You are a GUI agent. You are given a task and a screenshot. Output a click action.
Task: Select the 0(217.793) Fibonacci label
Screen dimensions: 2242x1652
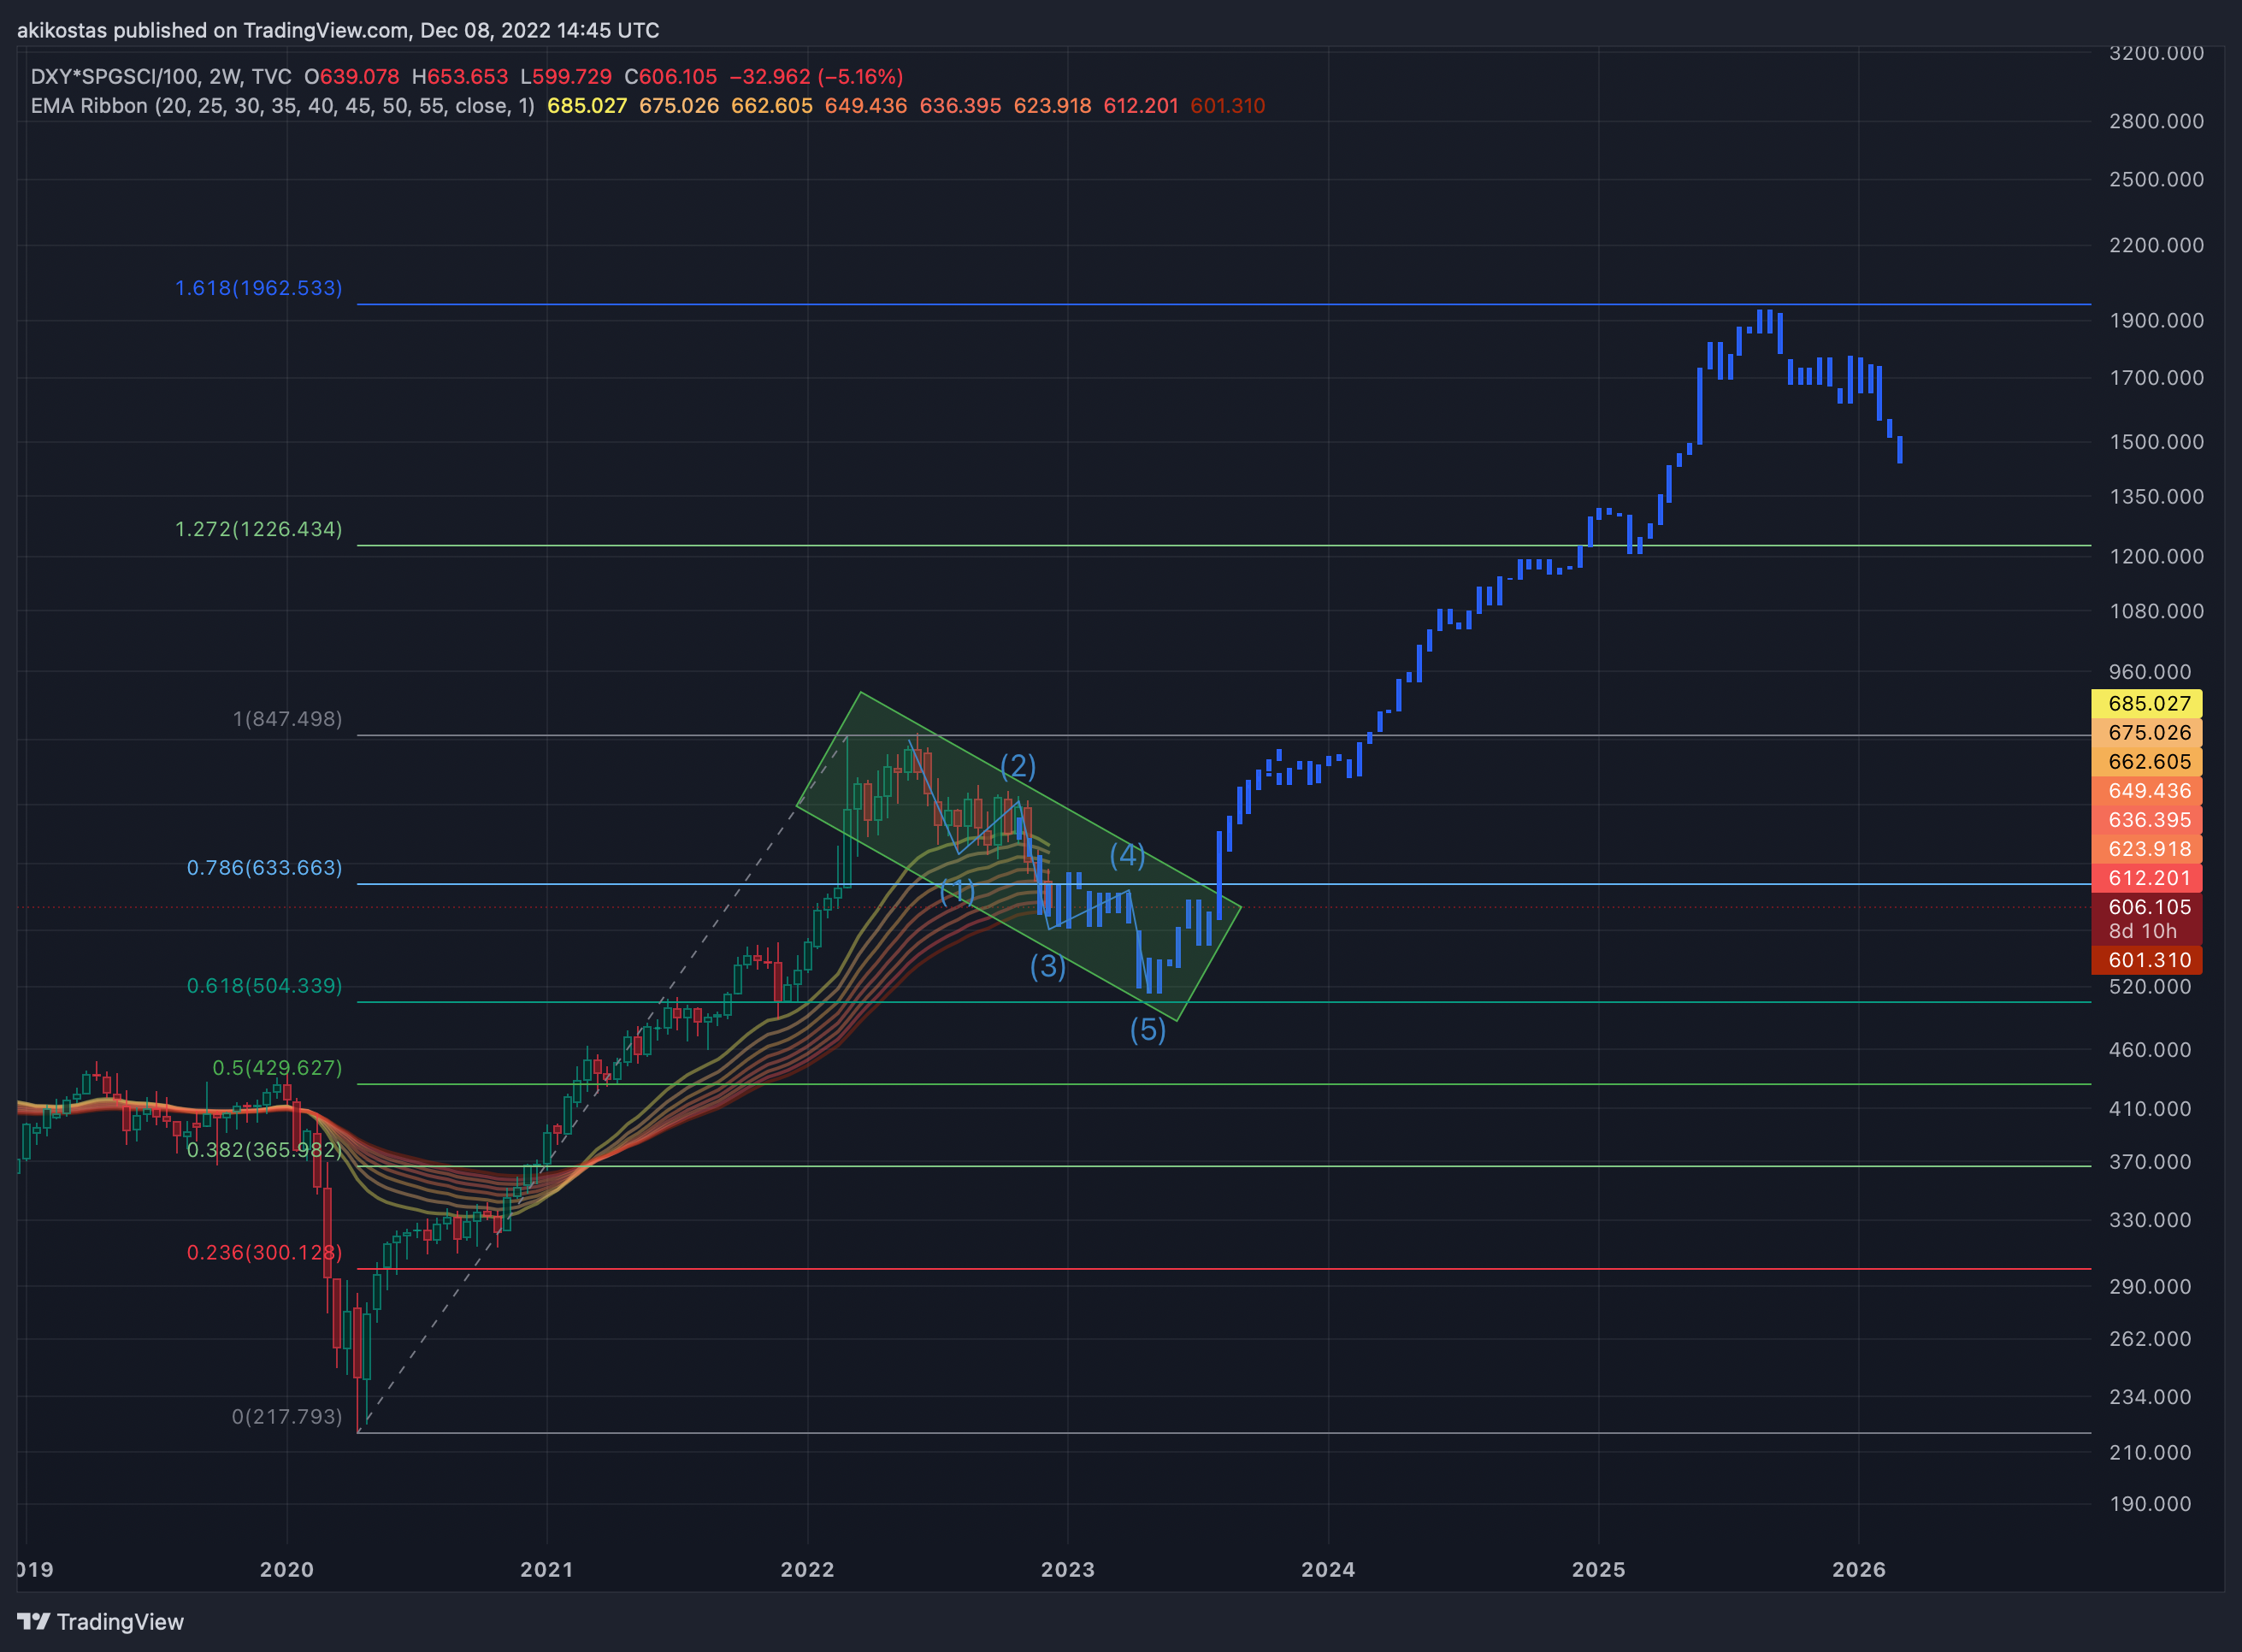(287, 1417)
